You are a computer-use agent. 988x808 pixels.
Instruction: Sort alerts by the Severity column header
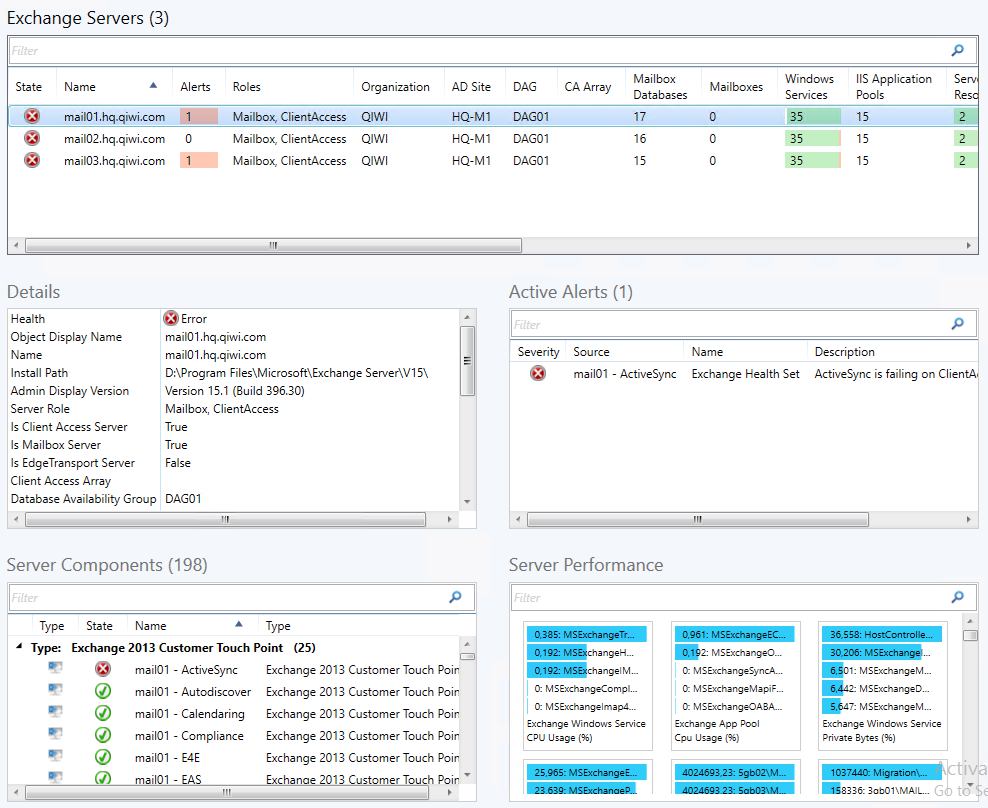point(538,352)
